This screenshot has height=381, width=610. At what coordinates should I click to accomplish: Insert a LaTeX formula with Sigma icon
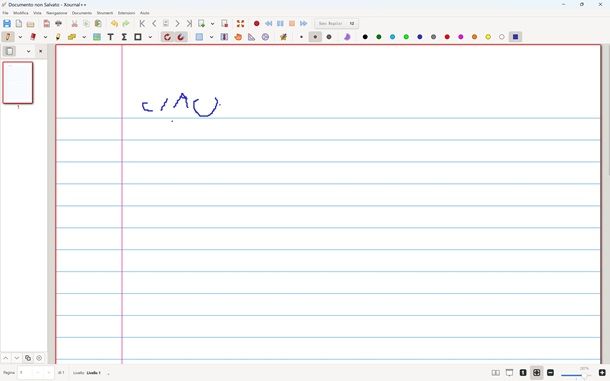coord(124,37)
